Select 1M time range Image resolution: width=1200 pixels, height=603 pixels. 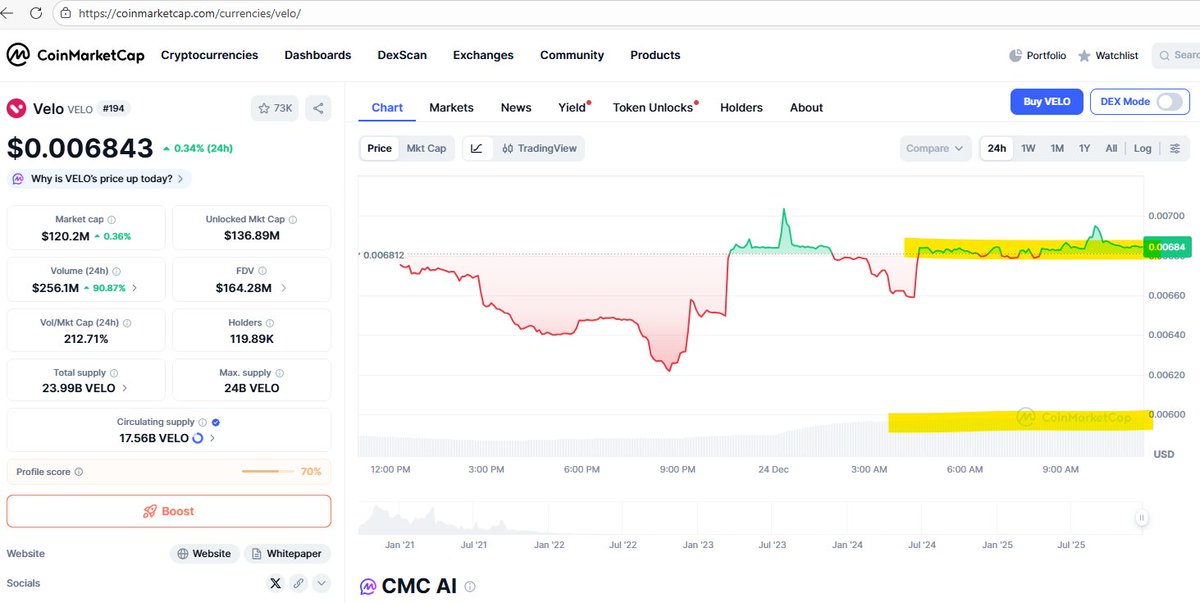(x=1057, y=148)
